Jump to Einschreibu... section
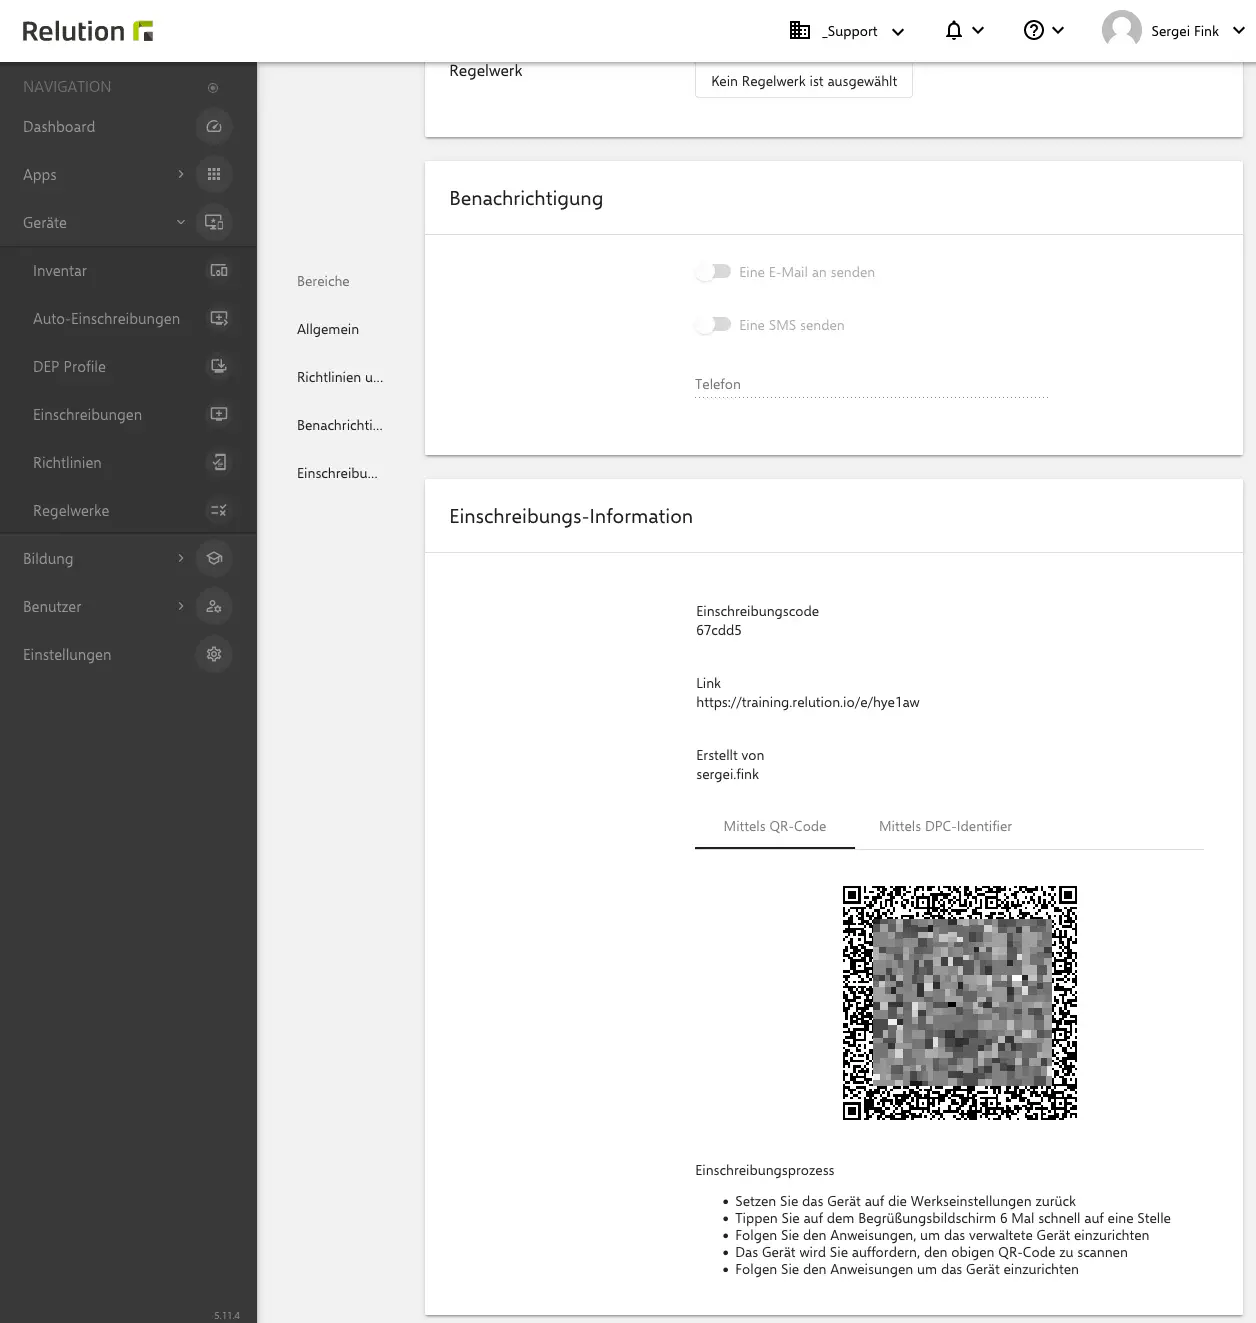Viewport: 1256px width, 1323px height. (337, 474)
